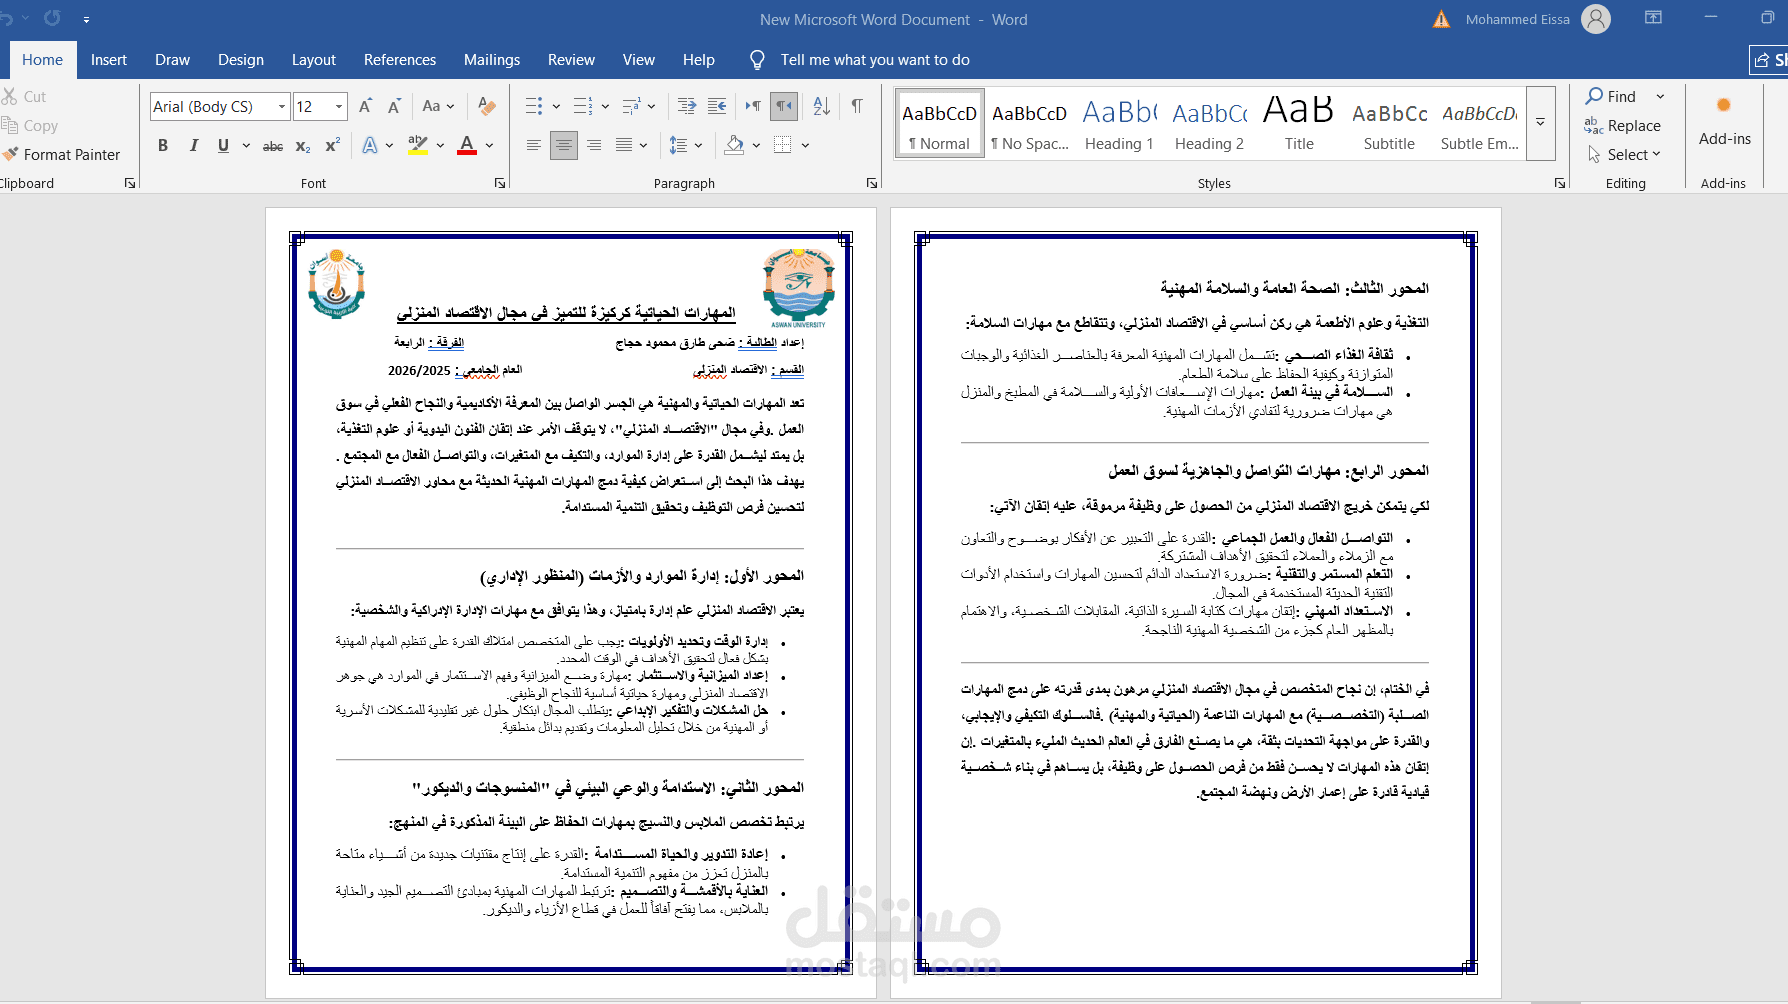This screenshot has width=1788, height=1004.
Task: Click the Redo arrow in title bar
Action: point(52,18)
